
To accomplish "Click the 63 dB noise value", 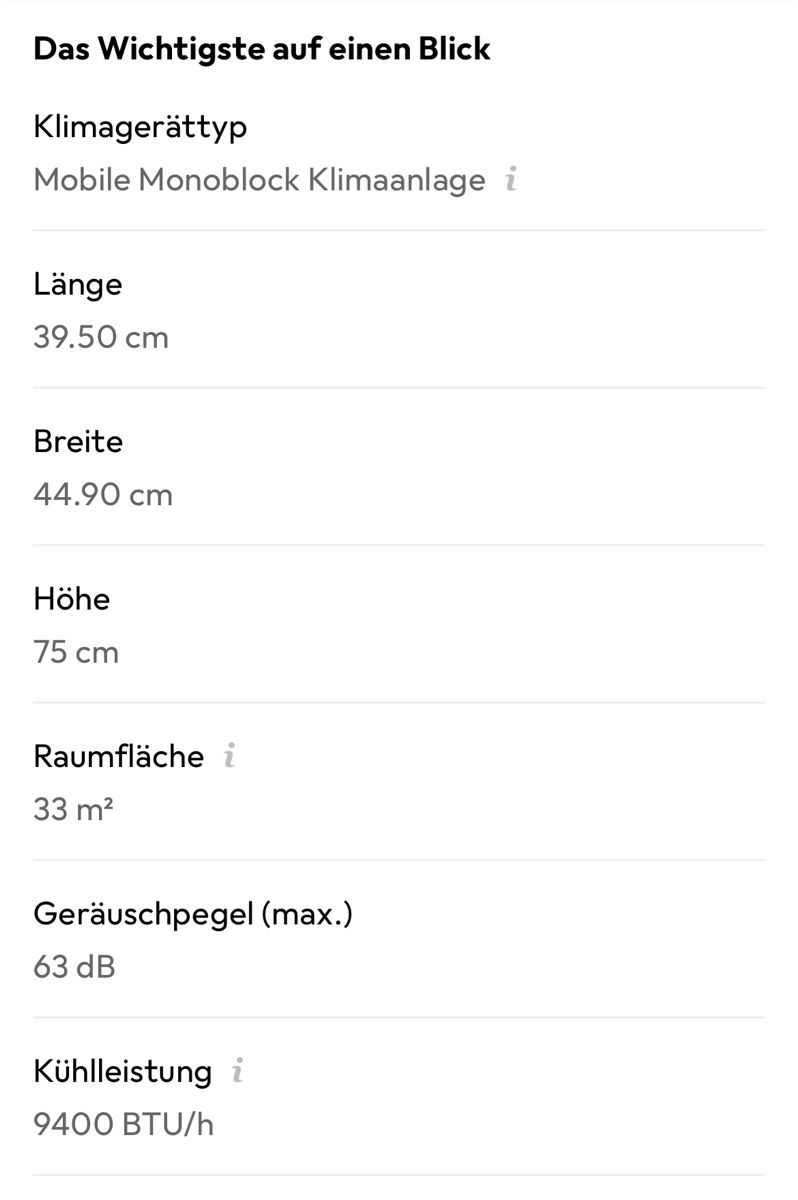I will point(74,967).
